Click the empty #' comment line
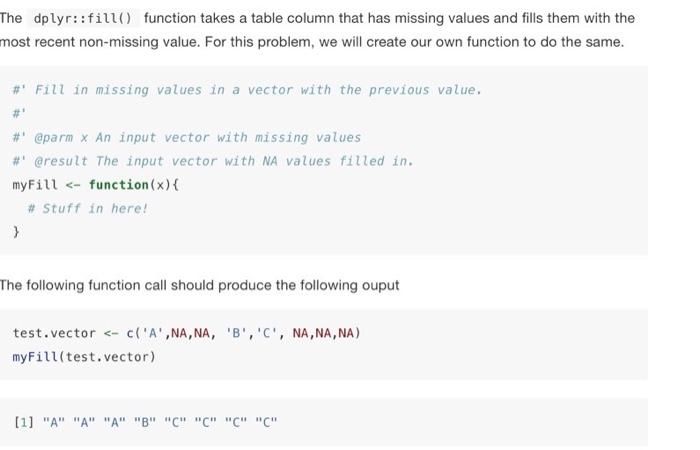 click(18, 114)
